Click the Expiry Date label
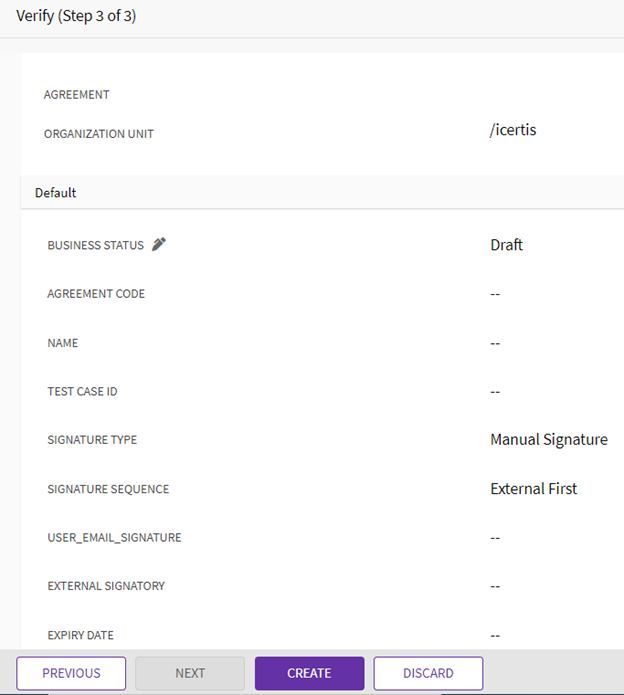624x695 pixels. pos(80,635)
